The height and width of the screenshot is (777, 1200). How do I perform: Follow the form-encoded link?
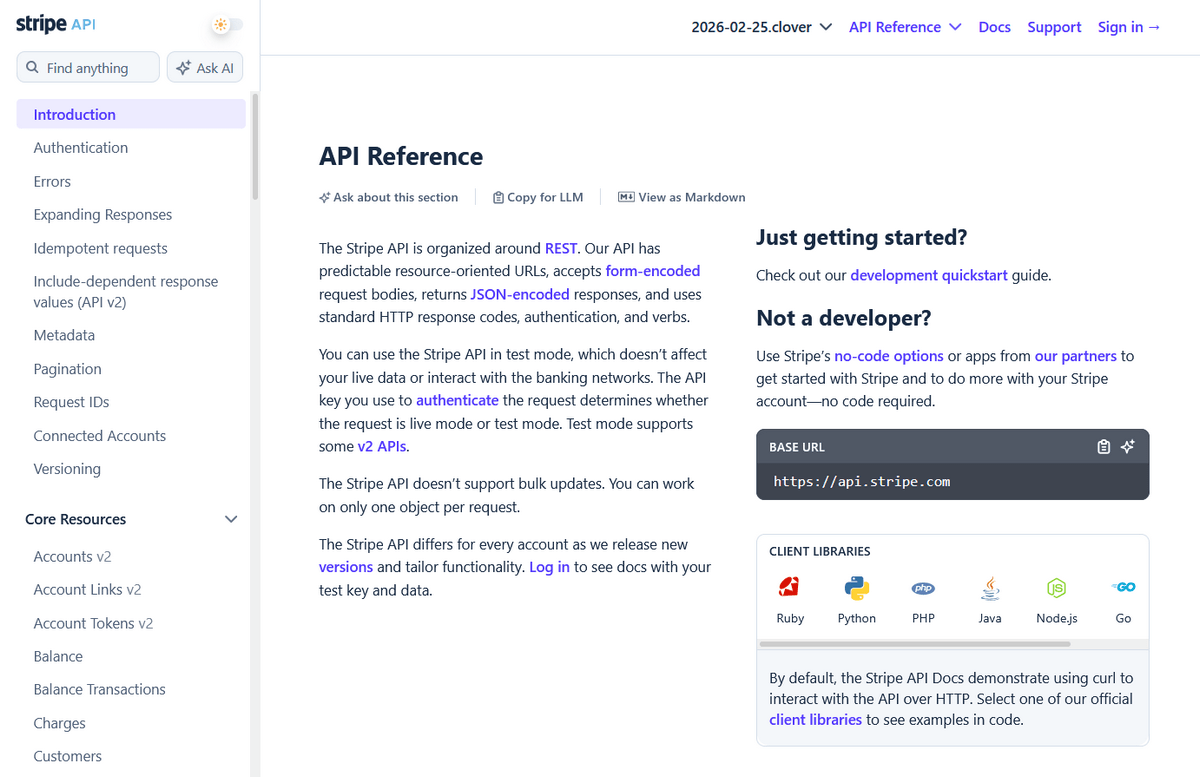653,271
